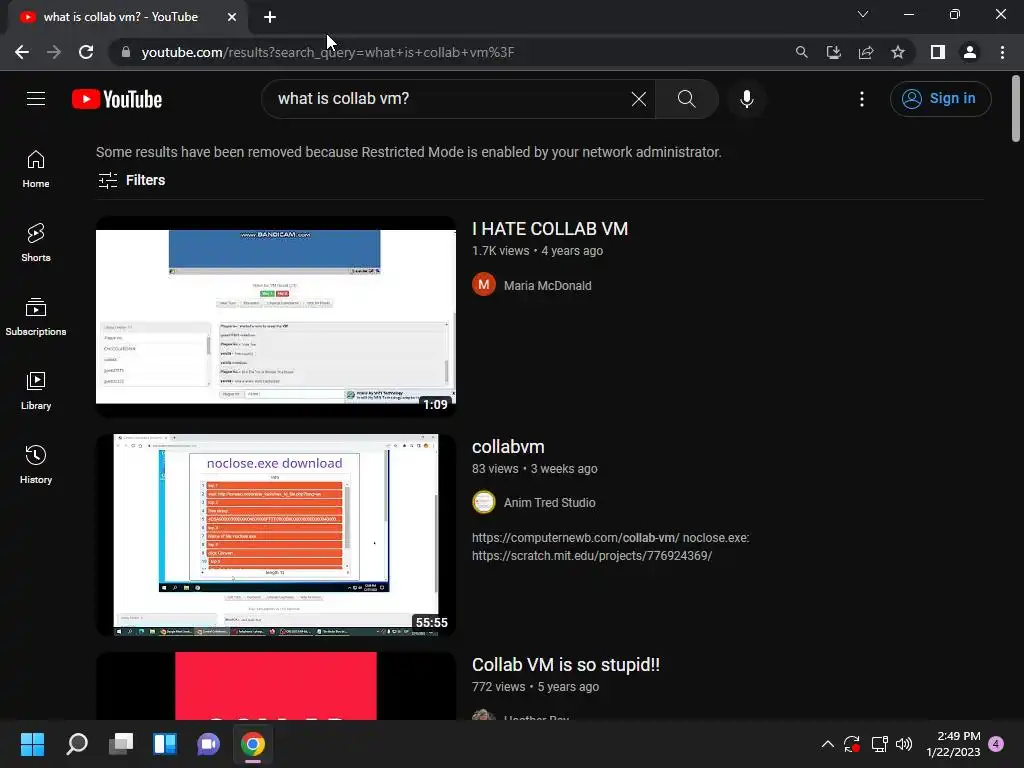This screenshot has width=1024, height=768.
Task: Clear the search query with X
Action: 639,99
